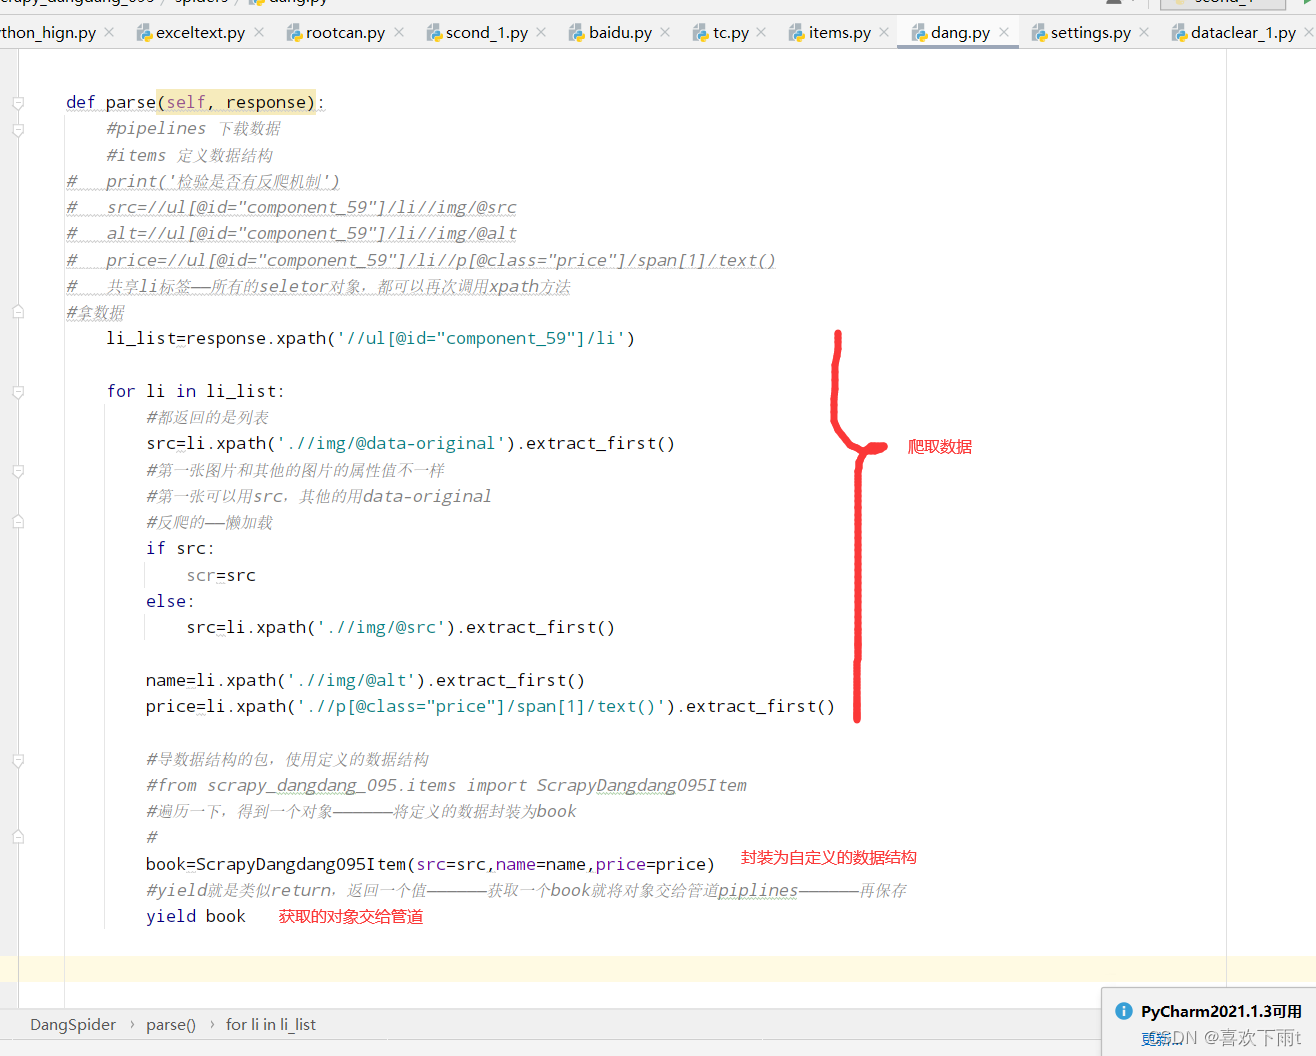Collapse the 'for li in li_list' loop
1316x1056 pixels.
(x=18, y=392)
